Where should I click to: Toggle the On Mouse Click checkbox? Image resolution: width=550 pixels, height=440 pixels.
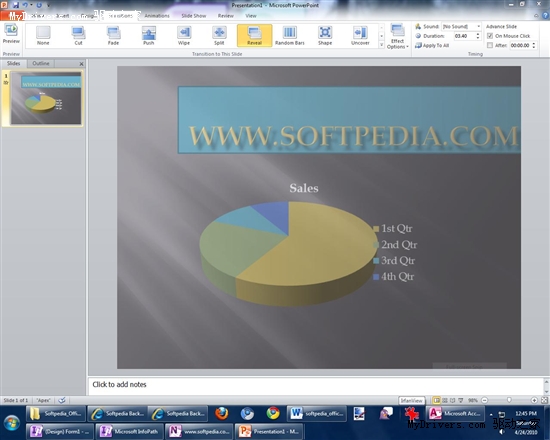[x=490, y=36]
